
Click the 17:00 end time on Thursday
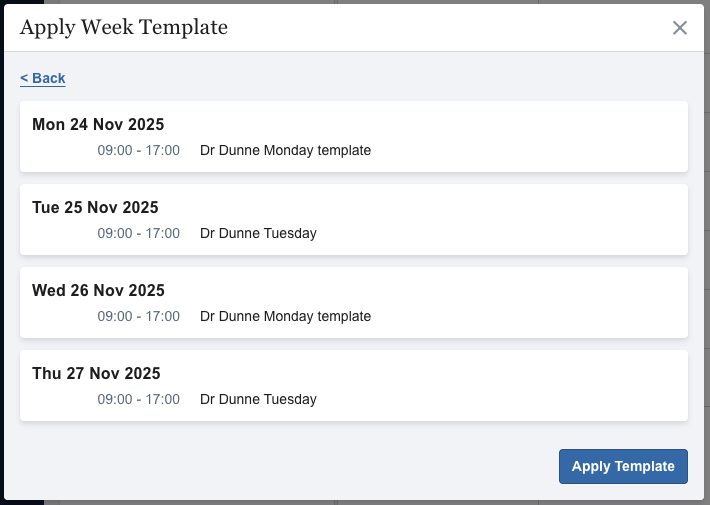click(x=163, y=400)
